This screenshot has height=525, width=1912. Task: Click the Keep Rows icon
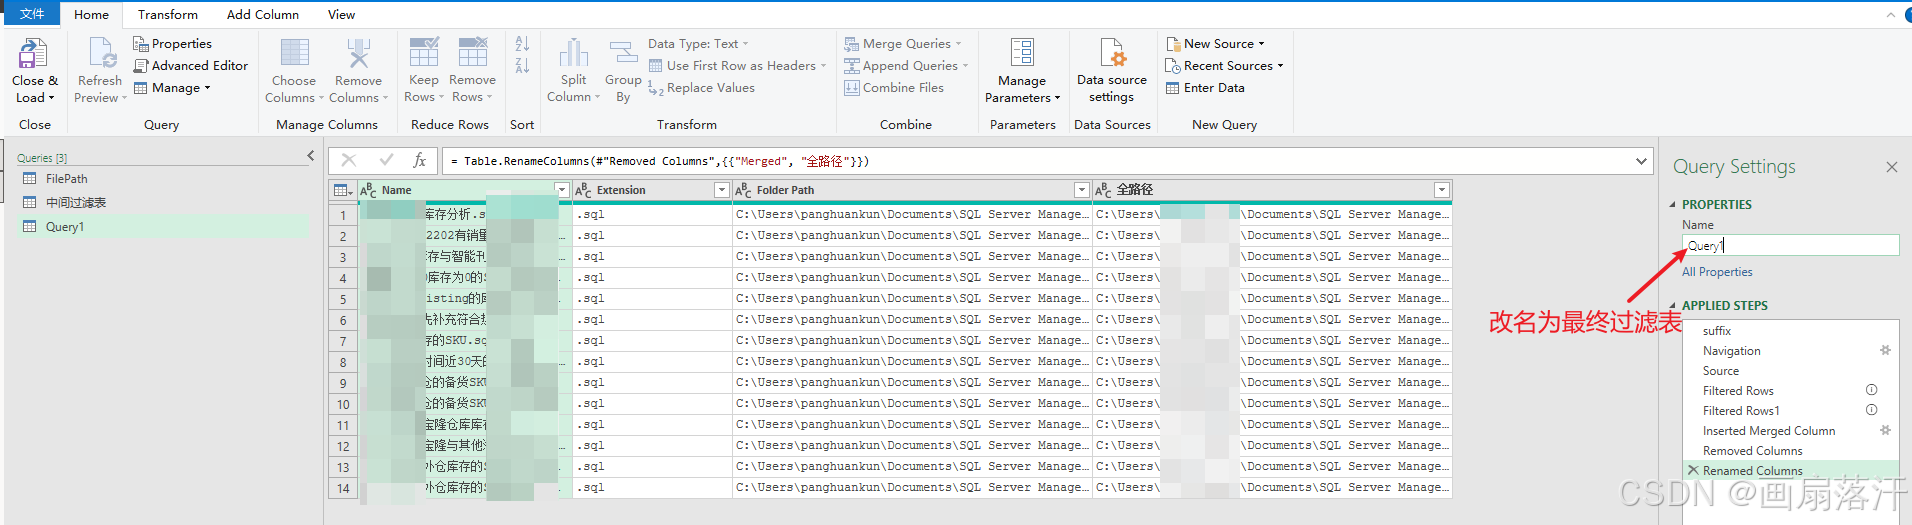424,54
